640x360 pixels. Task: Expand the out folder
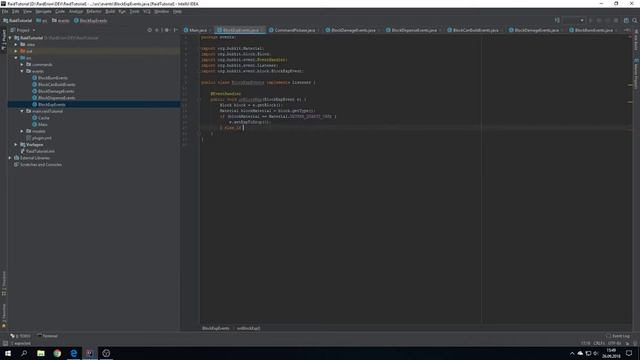click(16, 51)
